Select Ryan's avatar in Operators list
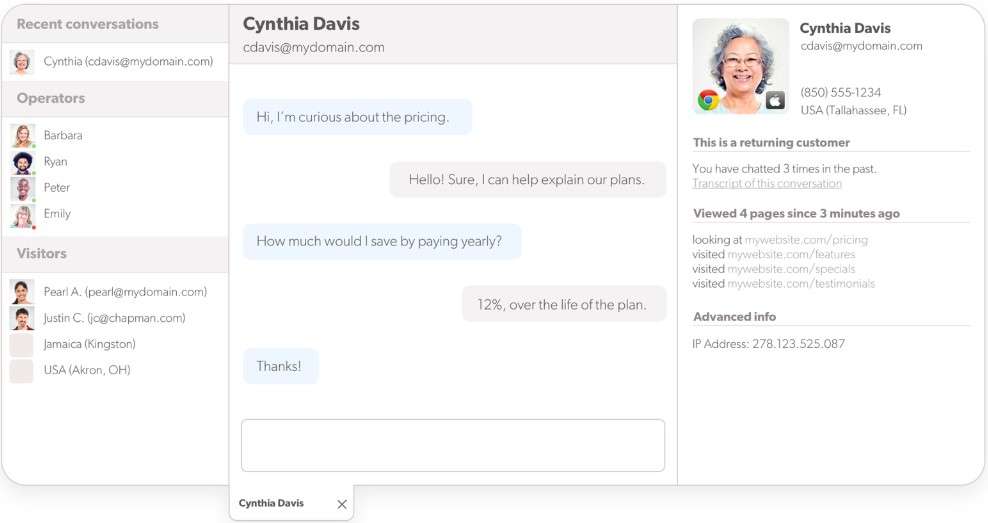The height and width of the screenshot is (523, 988). [23, 162]
